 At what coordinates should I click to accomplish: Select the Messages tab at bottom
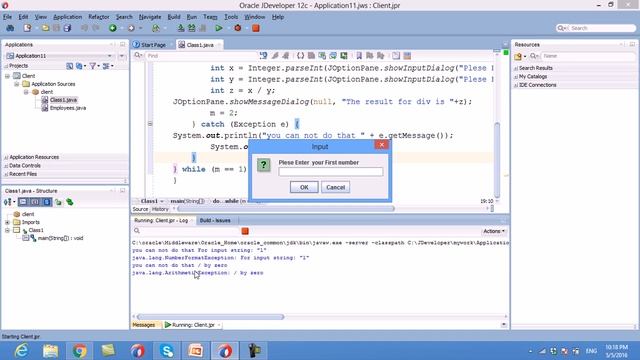coord(144,325)
